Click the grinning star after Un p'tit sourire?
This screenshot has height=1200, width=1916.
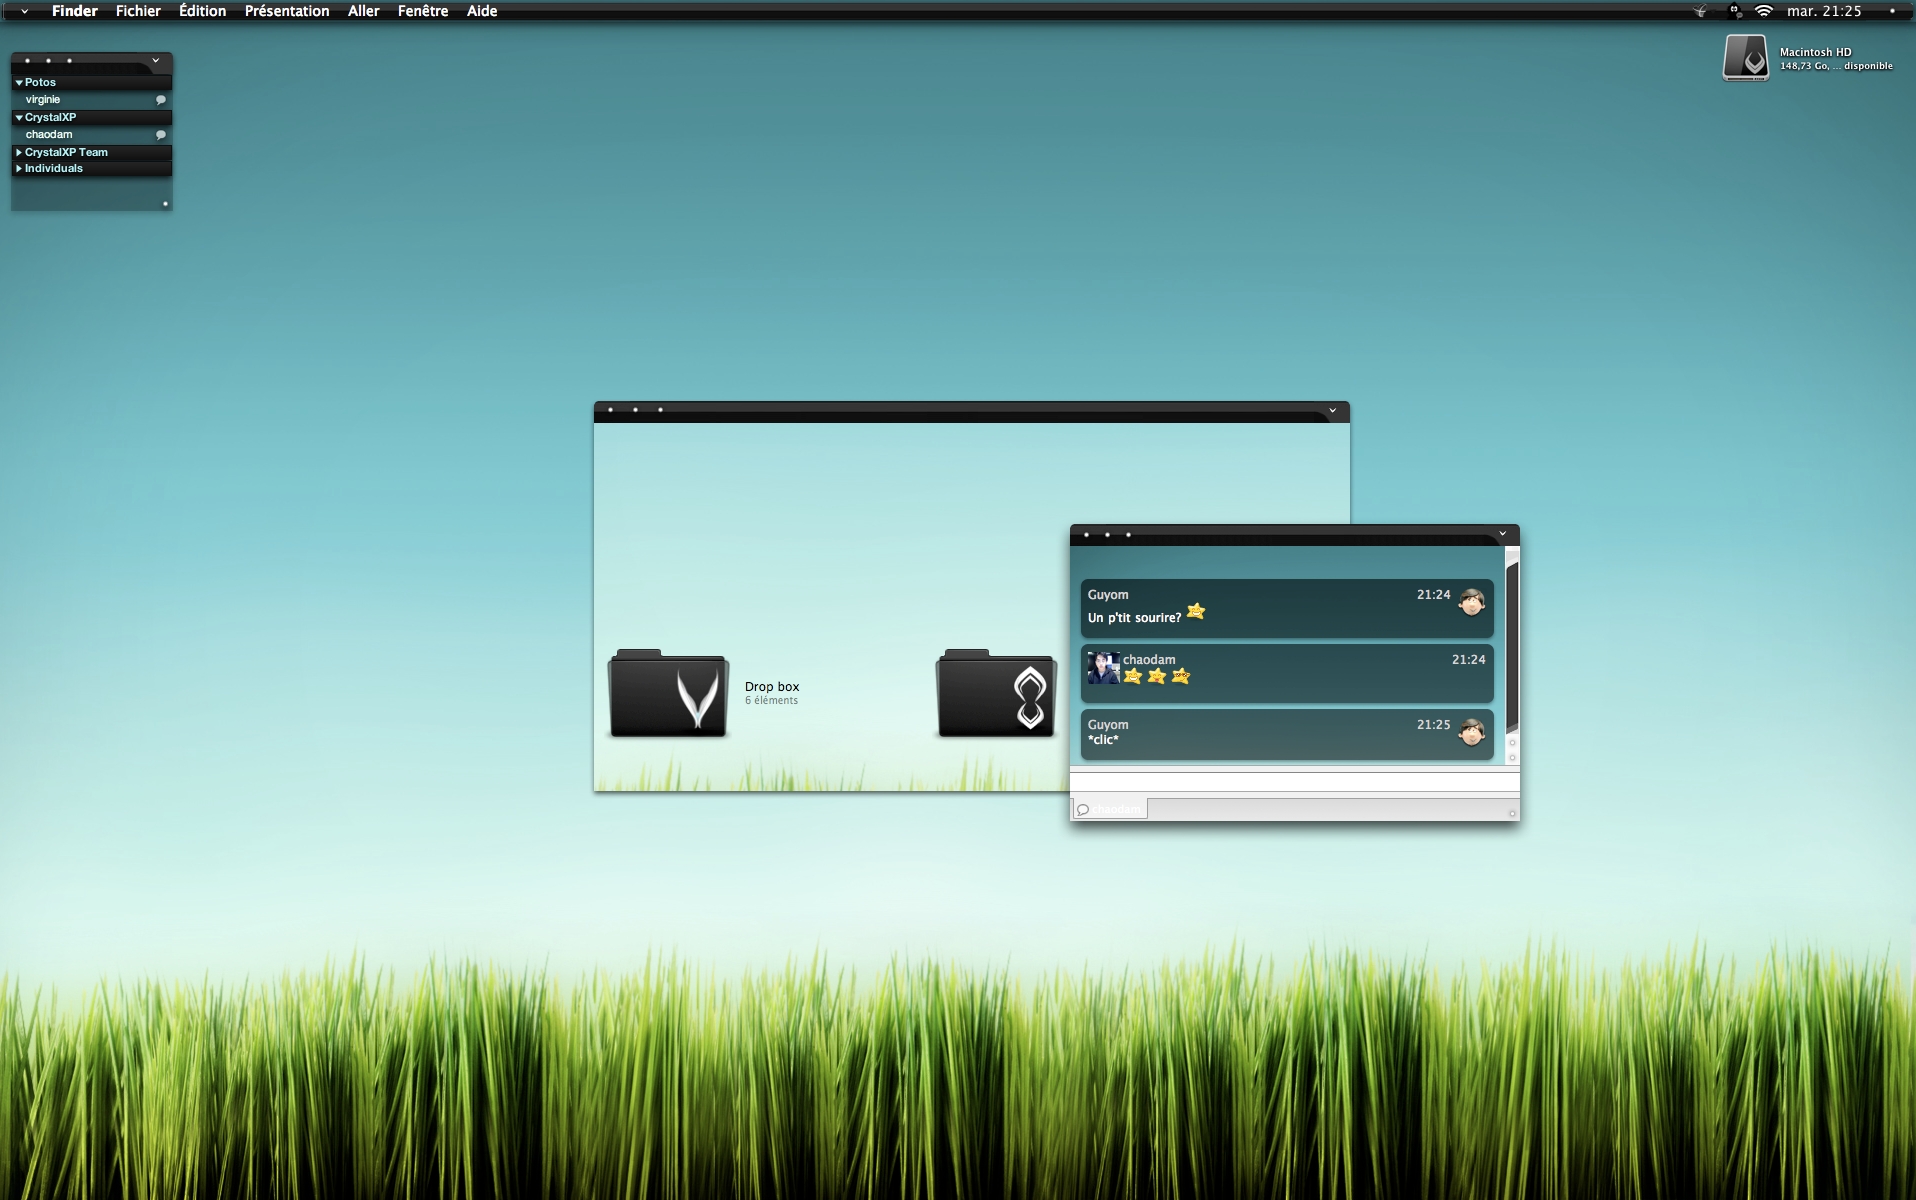pyautogui.click(x=1196, y=611)
